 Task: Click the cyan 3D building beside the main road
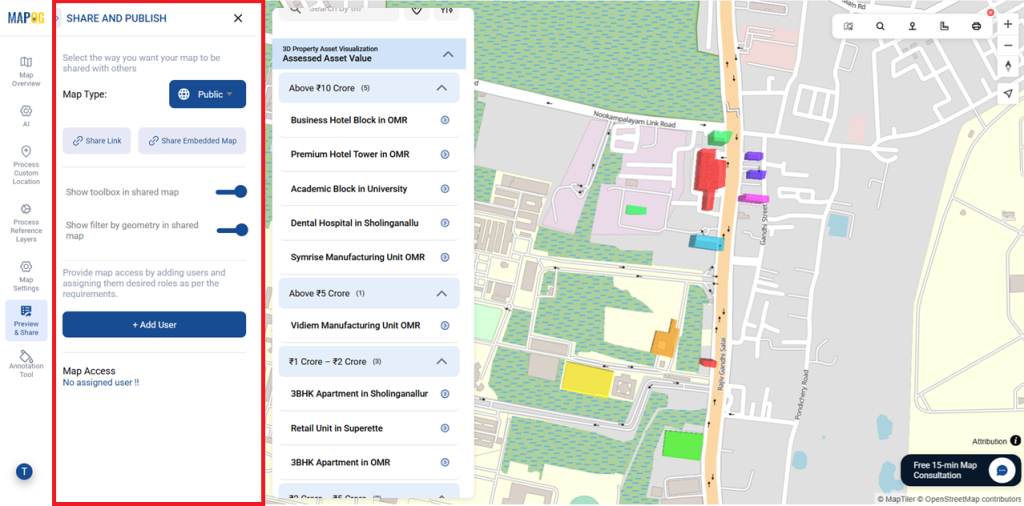point(706,242)
